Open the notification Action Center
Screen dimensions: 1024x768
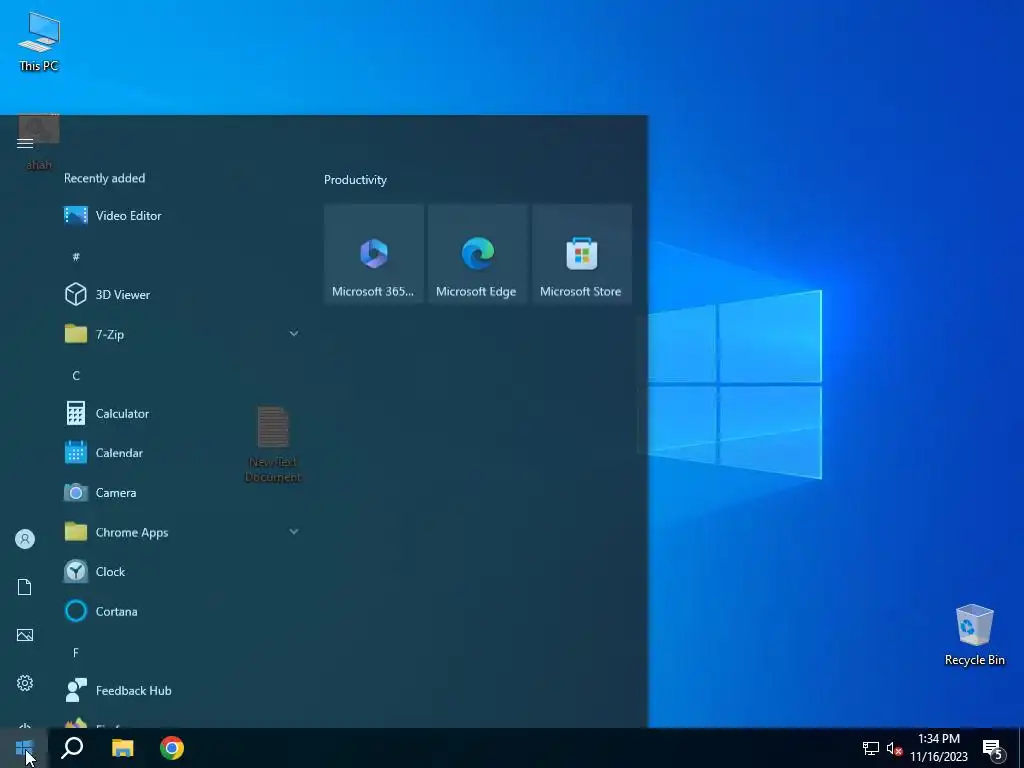click(993, 749)
